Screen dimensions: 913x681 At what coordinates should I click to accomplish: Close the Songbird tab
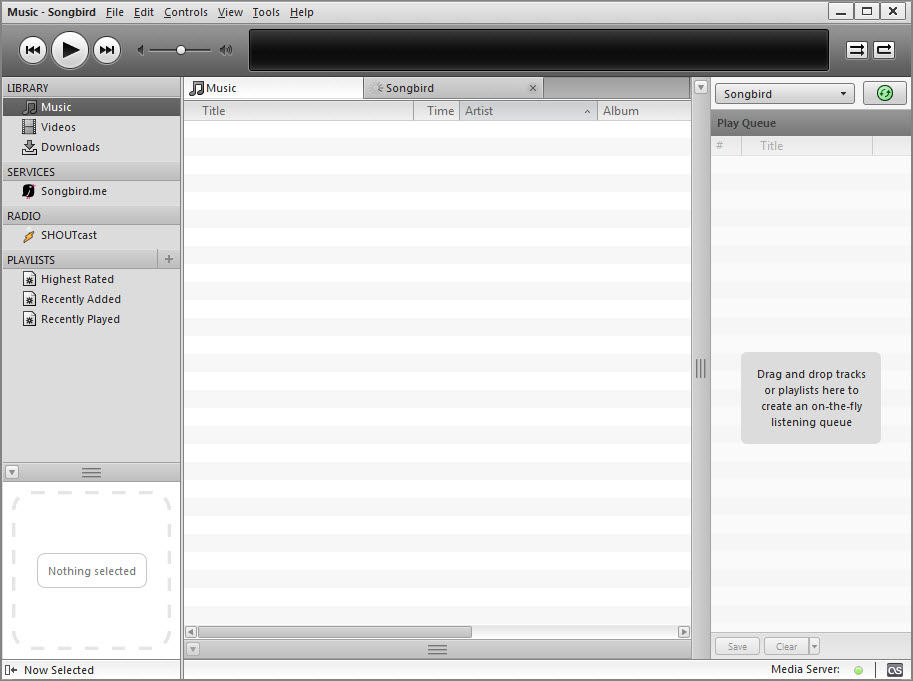pyautogui.click(x=532, y=88)
